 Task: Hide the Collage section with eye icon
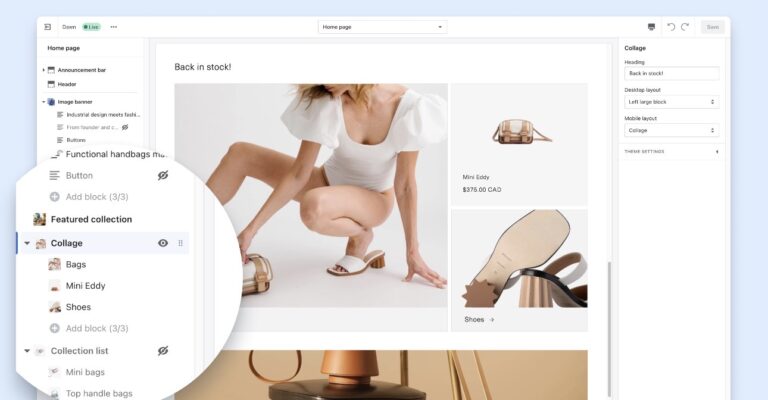[163, 243]
